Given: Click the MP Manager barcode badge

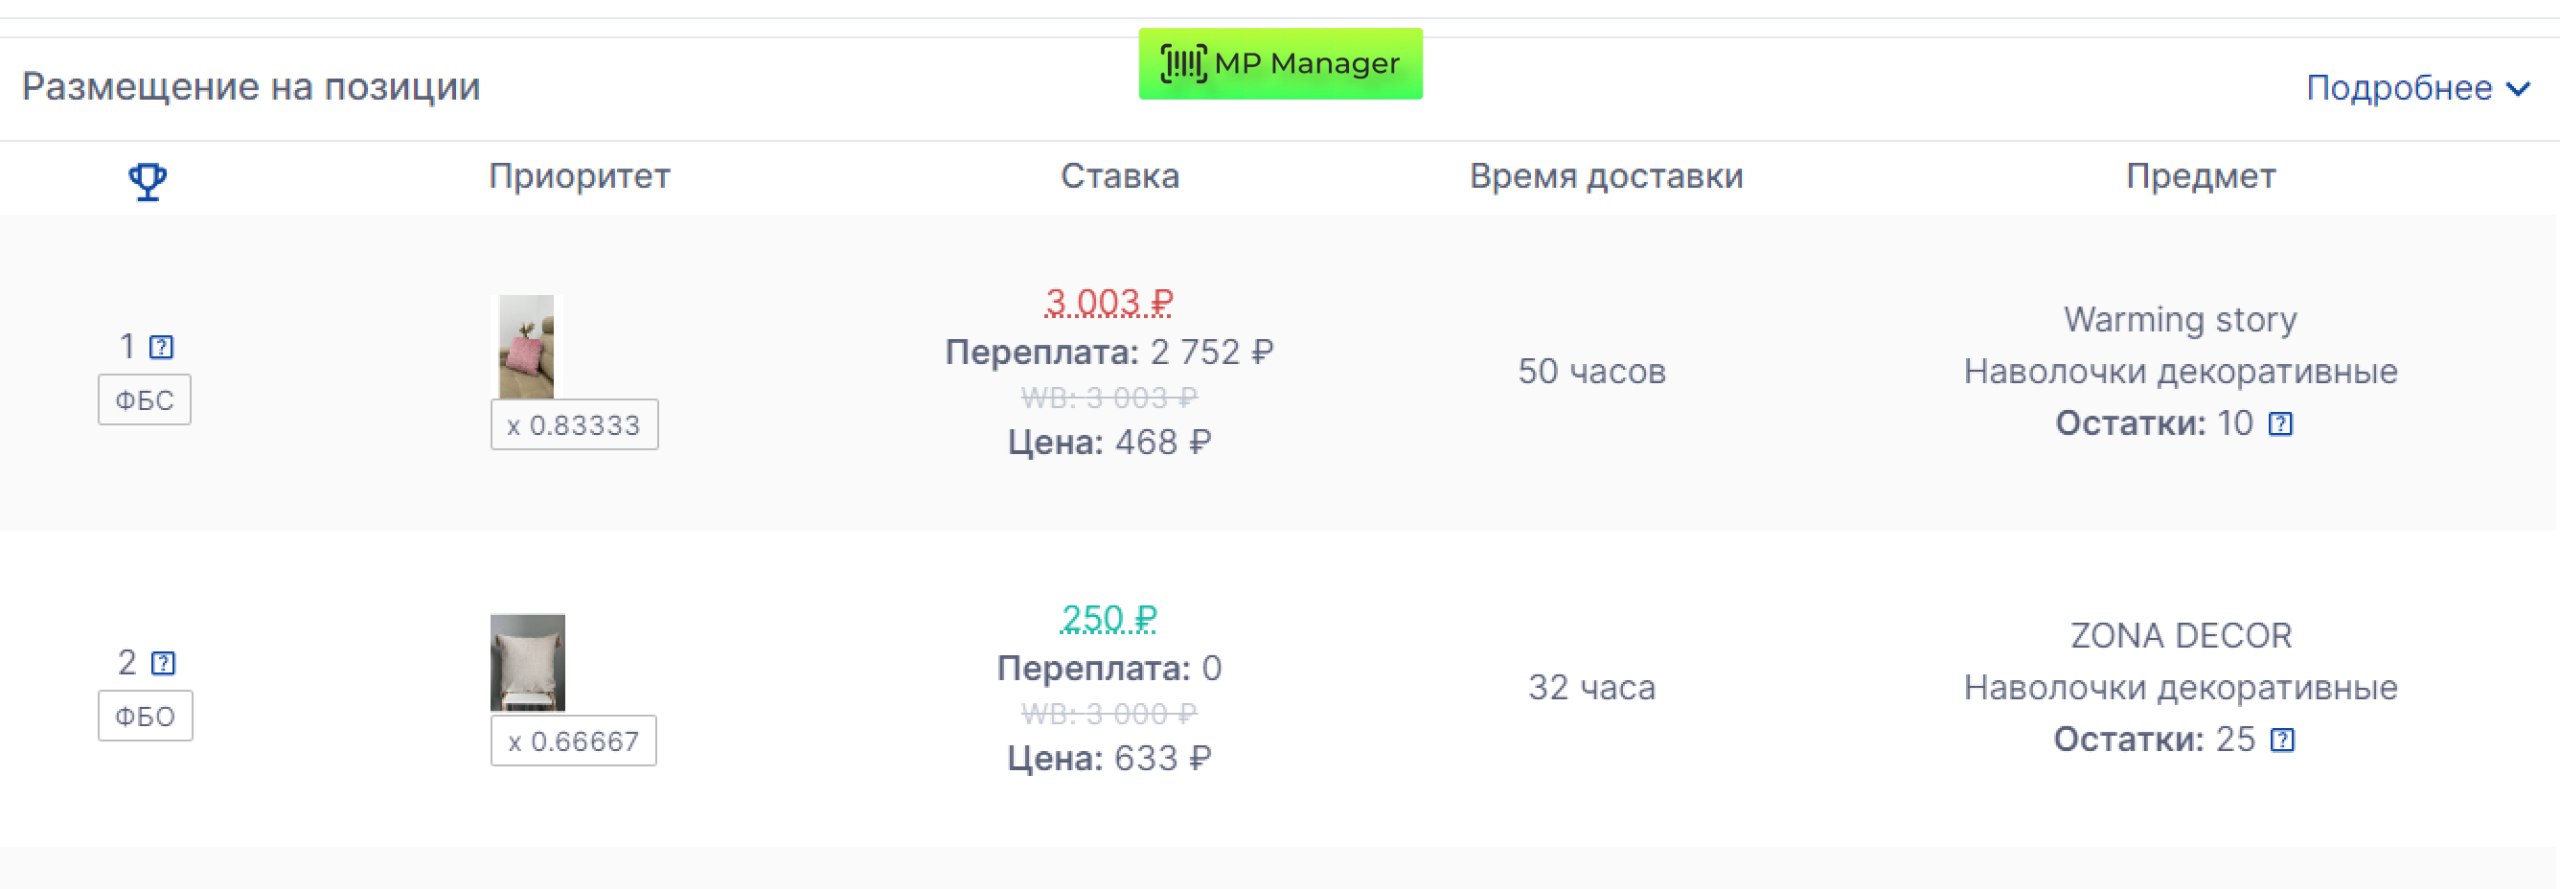Looking at the screenshot, I should tap(1280, 64).
